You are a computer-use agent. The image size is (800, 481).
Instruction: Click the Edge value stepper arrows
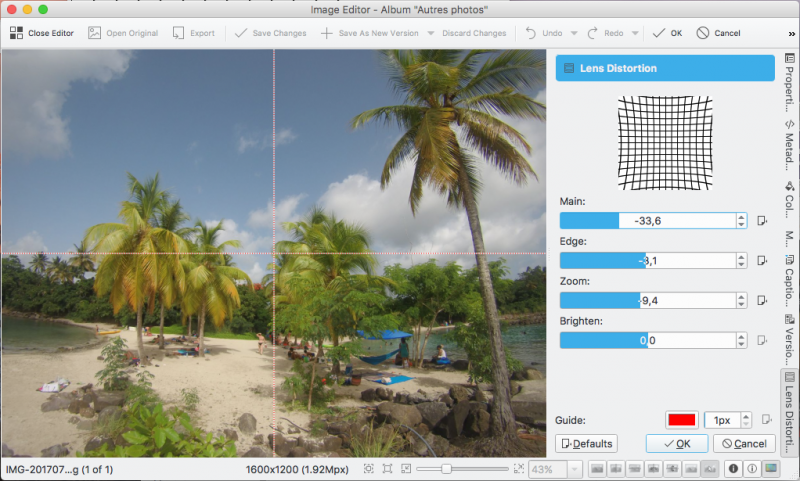click(x=741, y=261)
